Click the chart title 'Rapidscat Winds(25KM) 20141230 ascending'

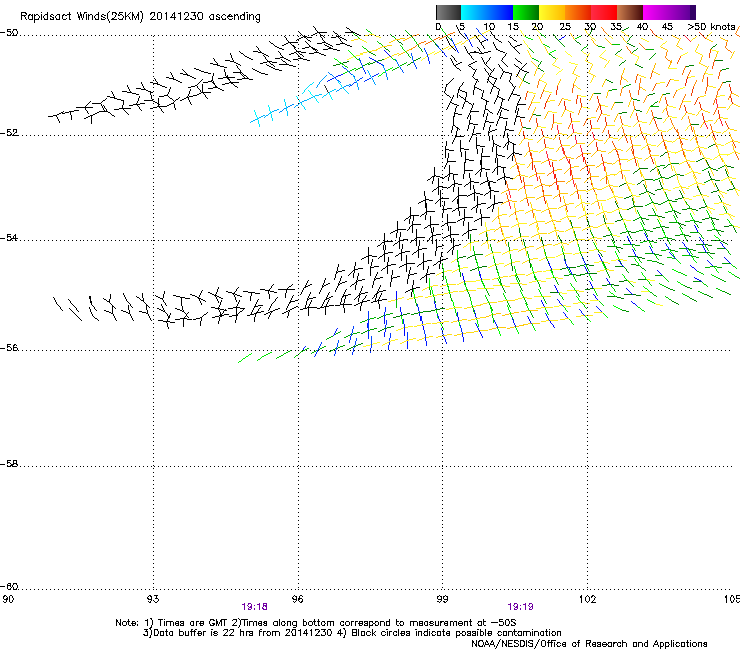(140, 17)
